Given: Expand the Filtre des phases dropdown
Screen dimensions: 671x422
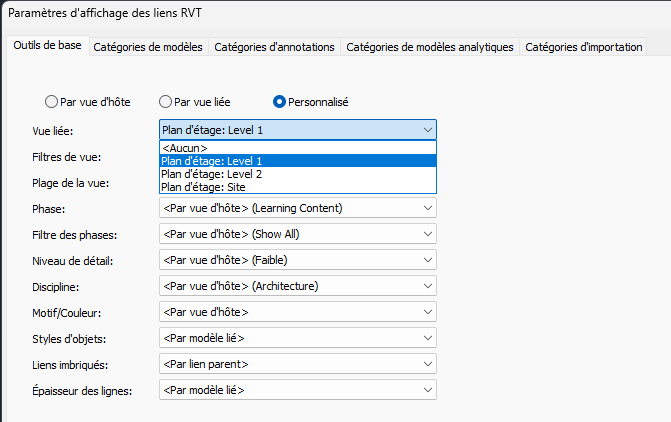Looking at the screenshot, I should point(298,234).
